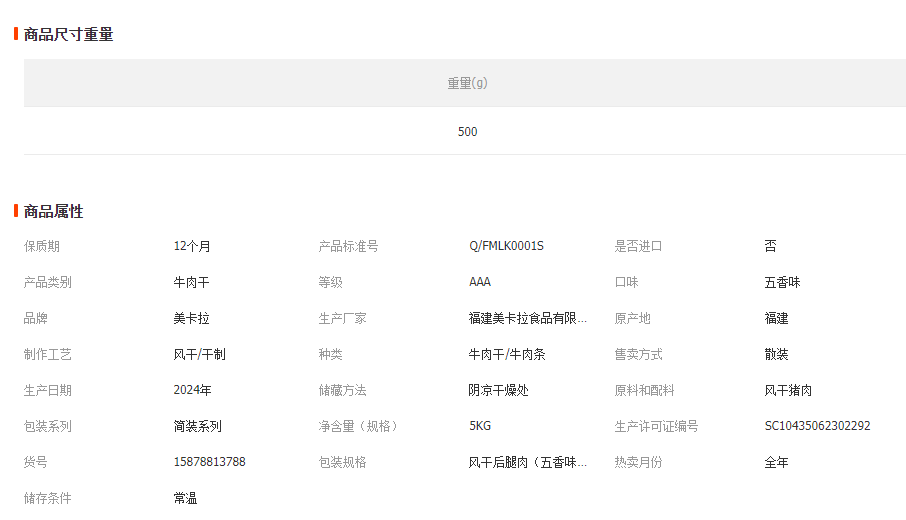Click the 重量(g) table header
This screenshot has height=520, width=906.
tap(467, 83)
